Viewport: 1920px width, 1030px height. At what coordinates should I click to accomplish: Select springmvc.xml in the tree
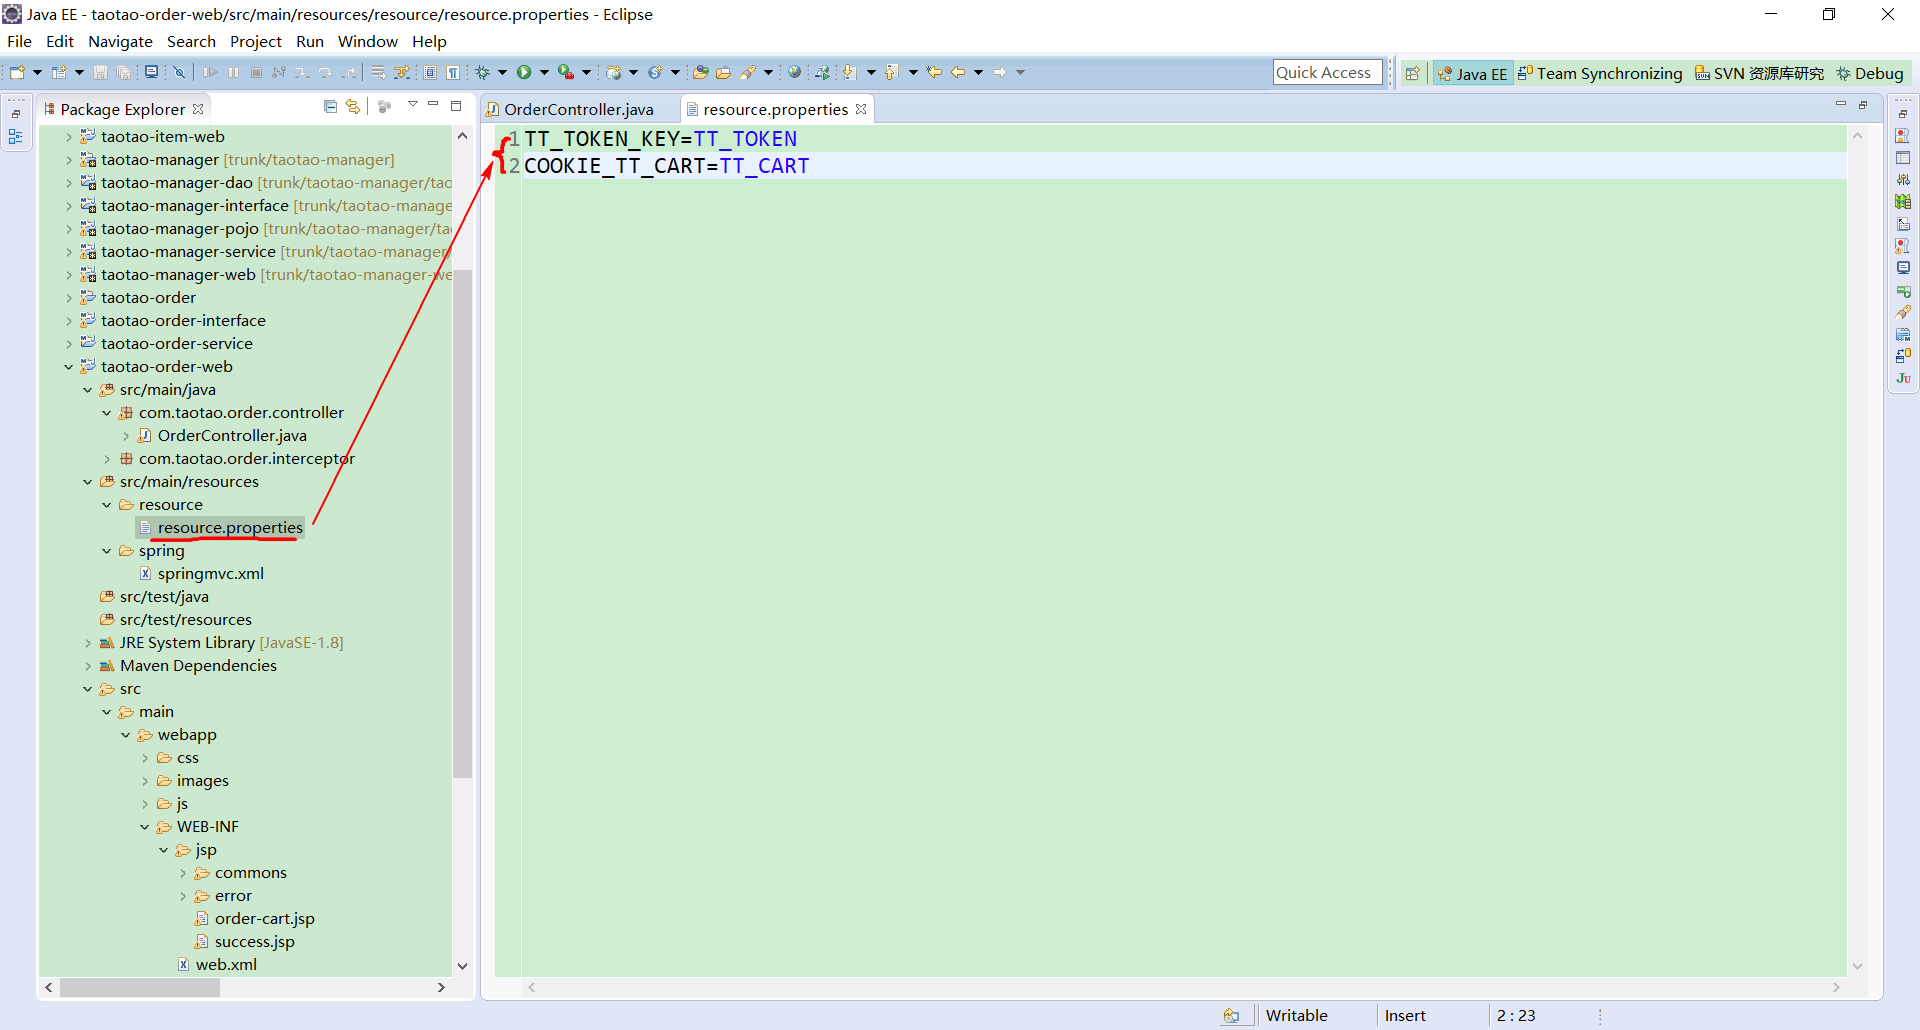click(x=210, y=574)
